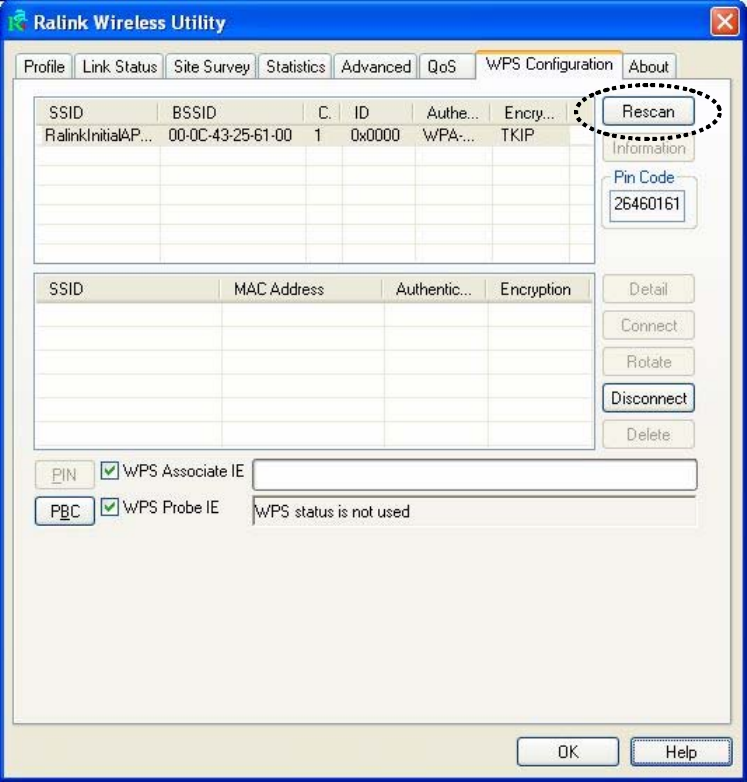Click the Detail button

pos(648,289)
